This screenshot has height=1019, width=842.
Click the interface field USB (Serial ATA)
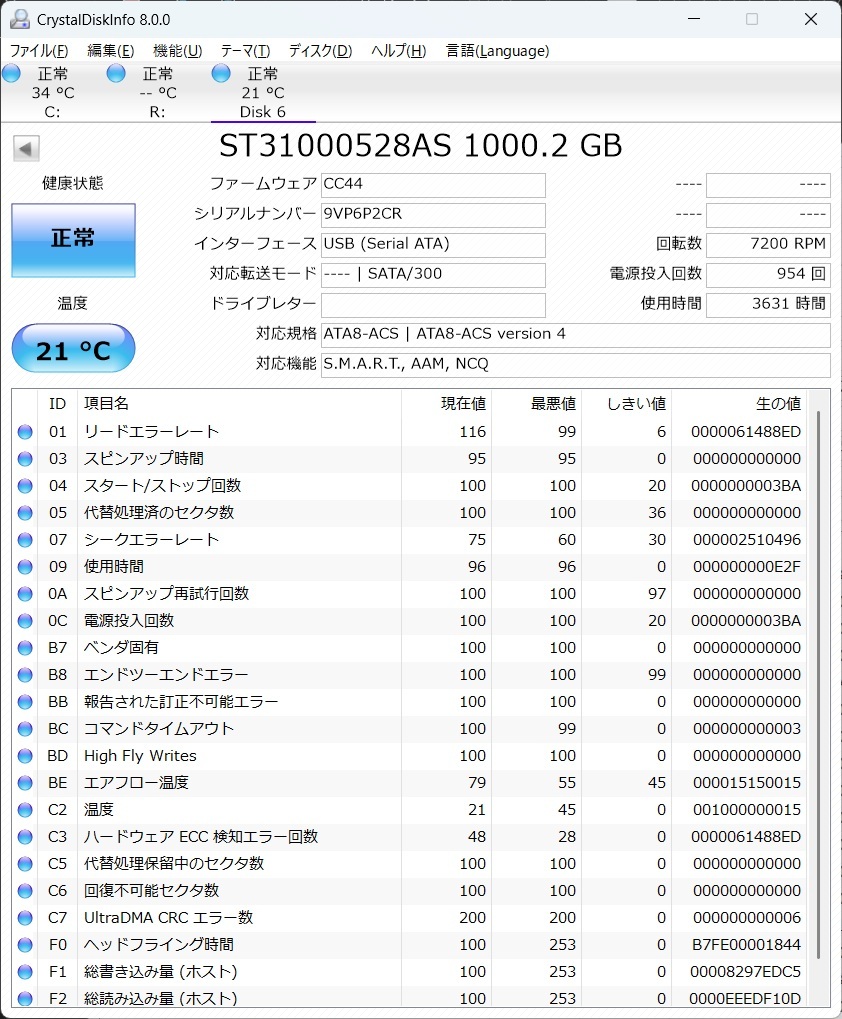(433, 244)
